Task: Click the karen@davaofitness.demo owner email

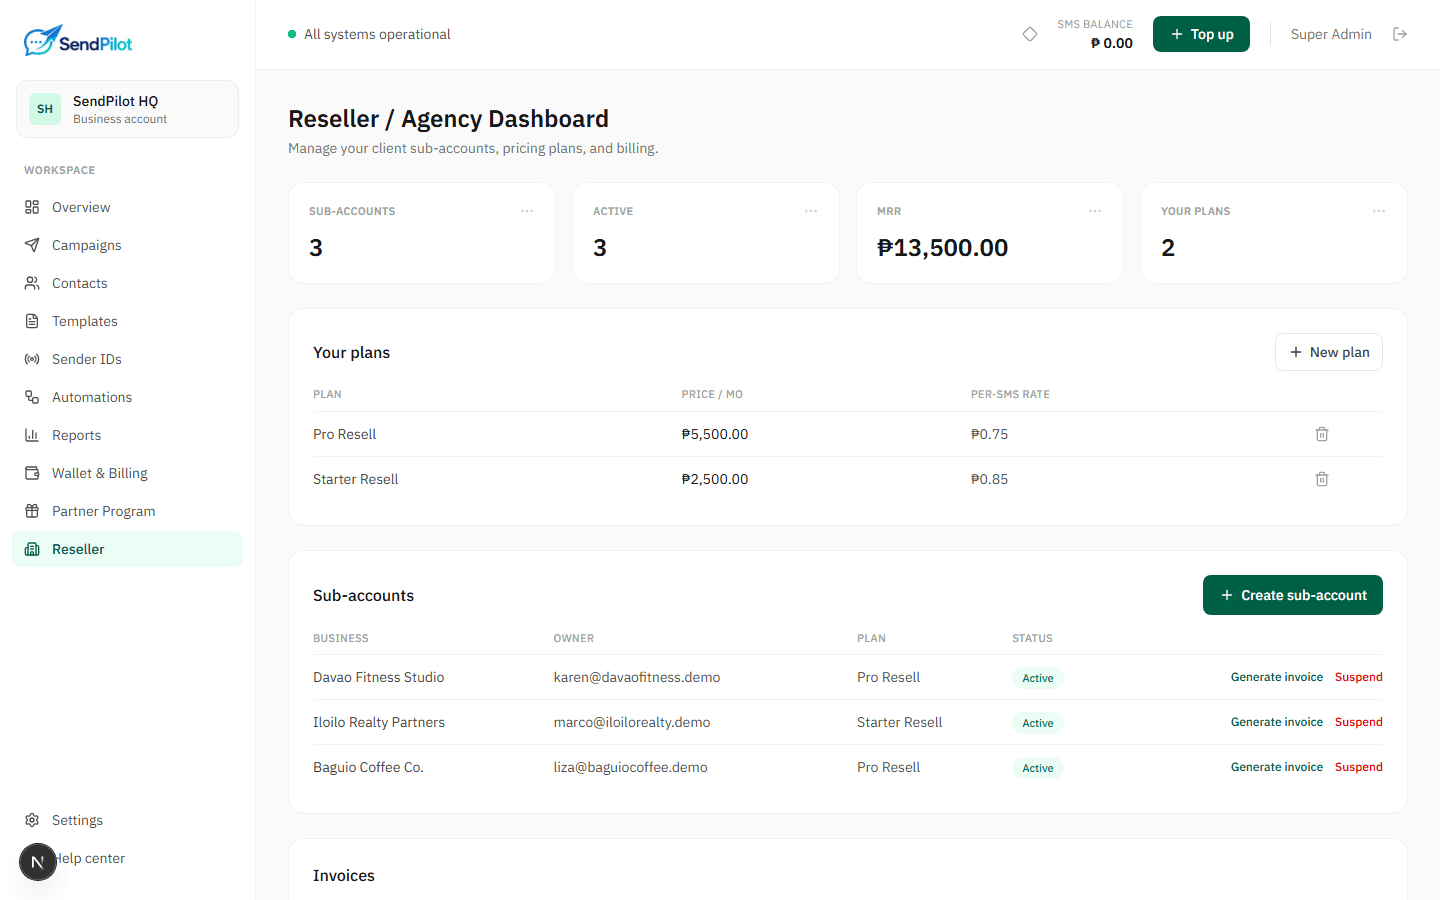Action: pyautogui.click(x=637, y=677)
